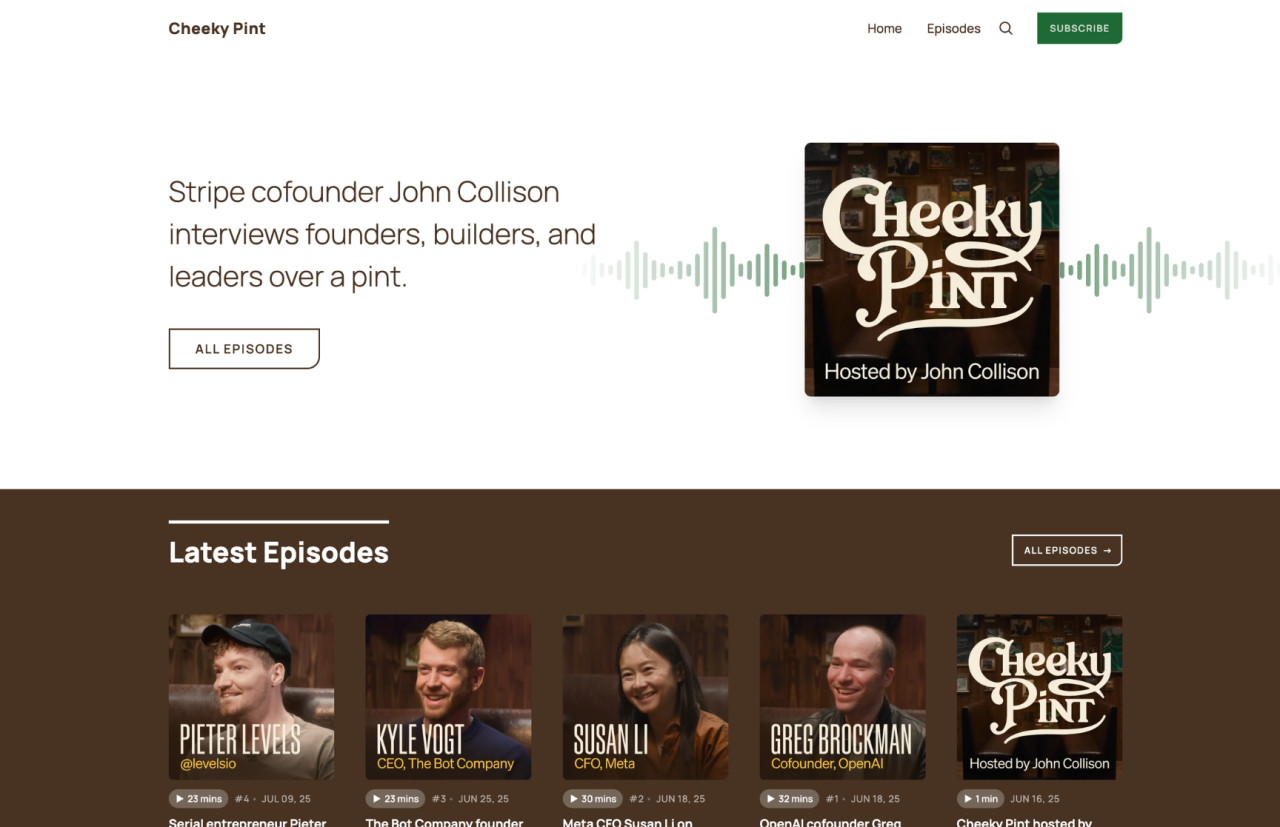Open the Episodes nav item
The height and width of the screenshot is (827, 1280).
coord(953,28)
